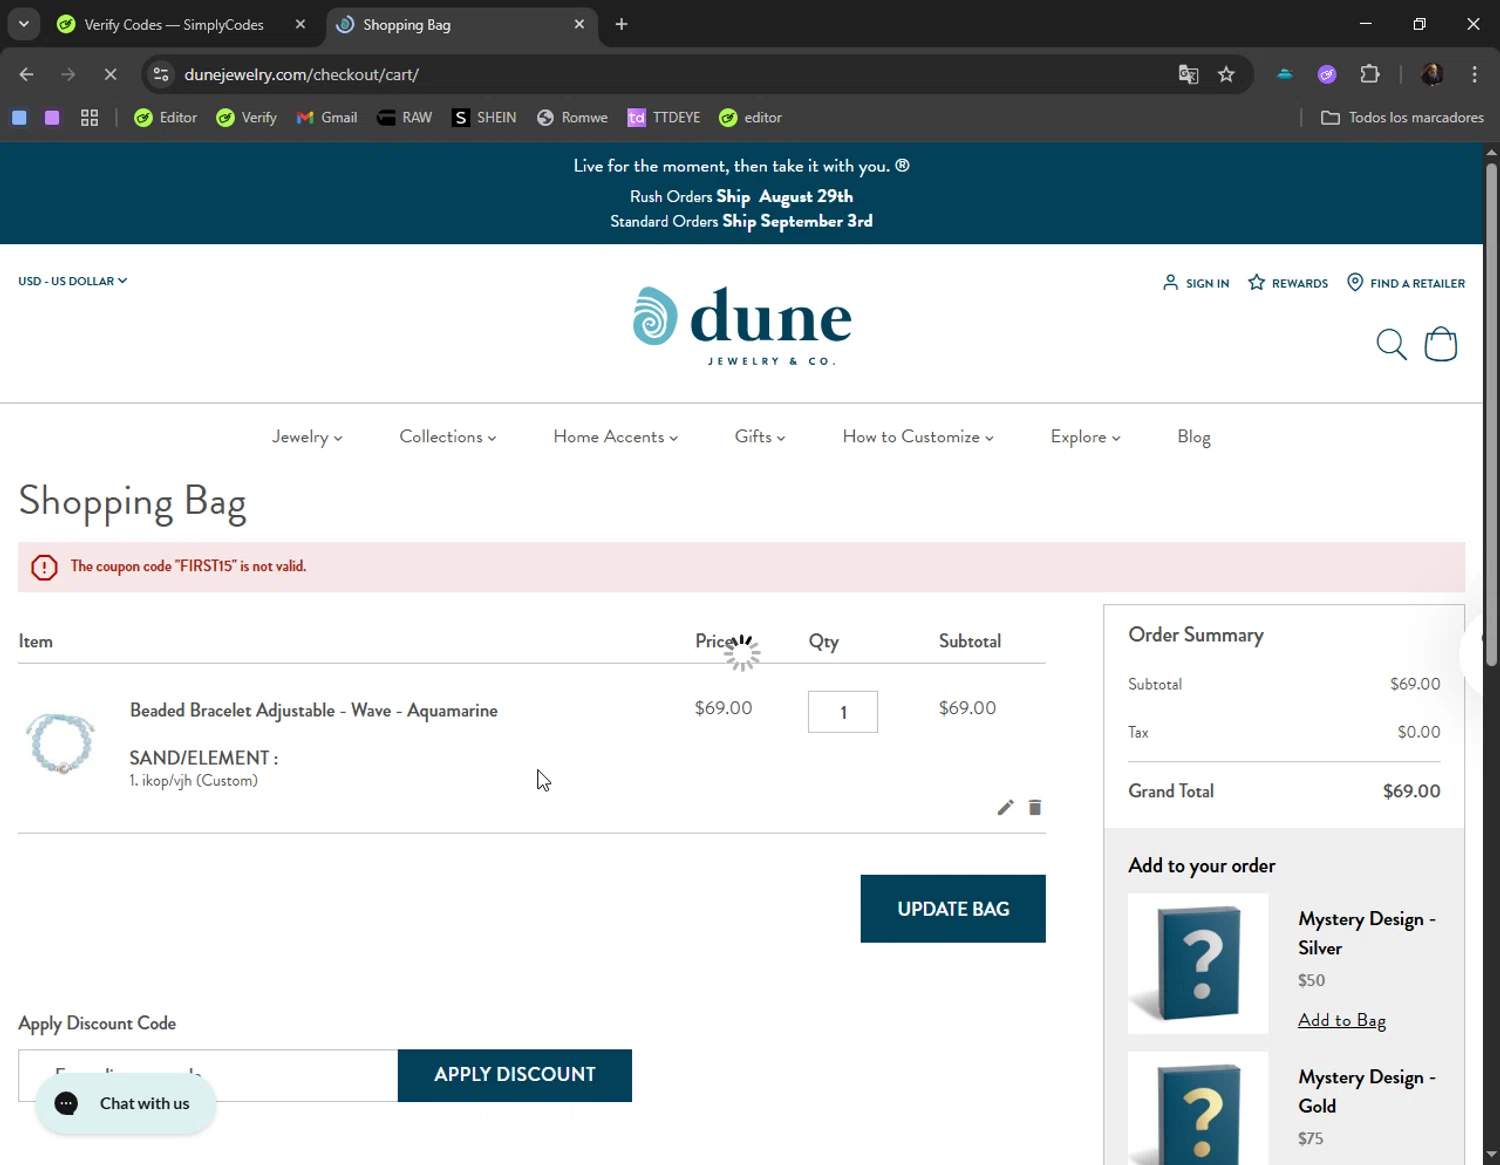Open the blue hat extension icon
Screen dimensions: 1500x1165
click(1285, 74)
